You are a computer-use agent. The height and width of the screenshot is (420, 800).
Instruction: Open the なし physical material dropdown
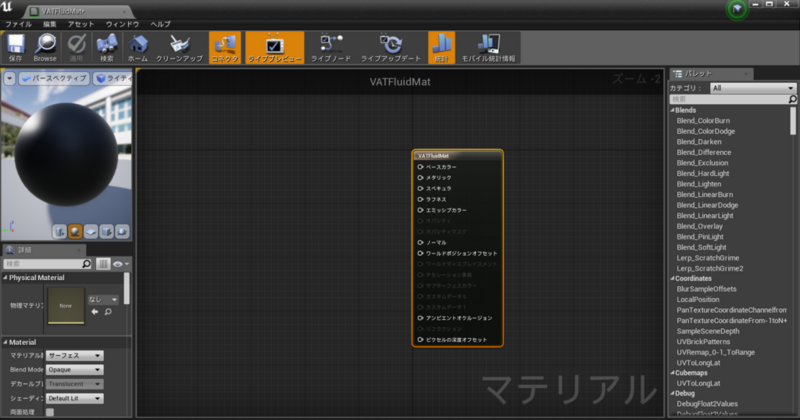pos(103,300)
